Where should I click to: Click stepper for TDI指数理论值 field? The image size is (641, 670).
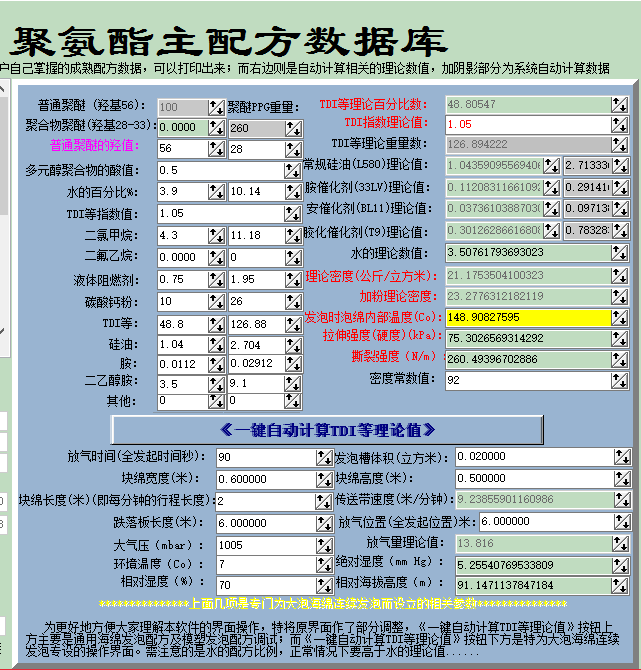pos(619,124)
